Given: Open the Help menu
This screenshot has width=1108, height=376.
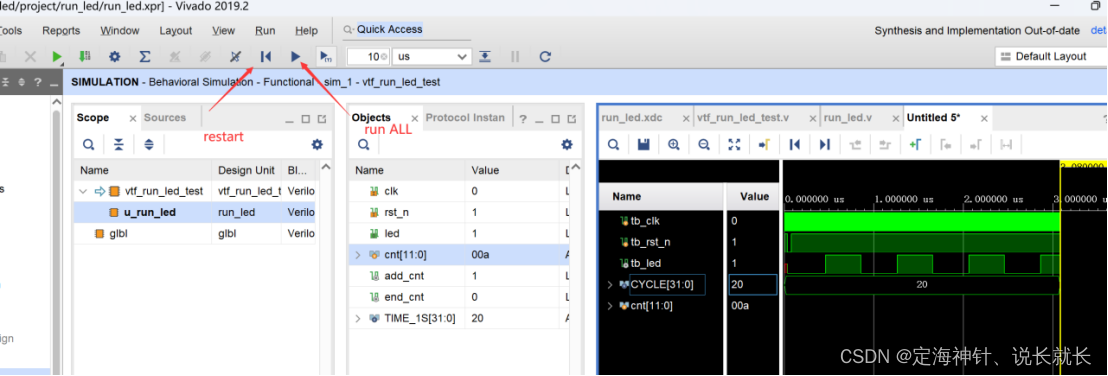Looking at the screenshot, I should coord(306,30).
